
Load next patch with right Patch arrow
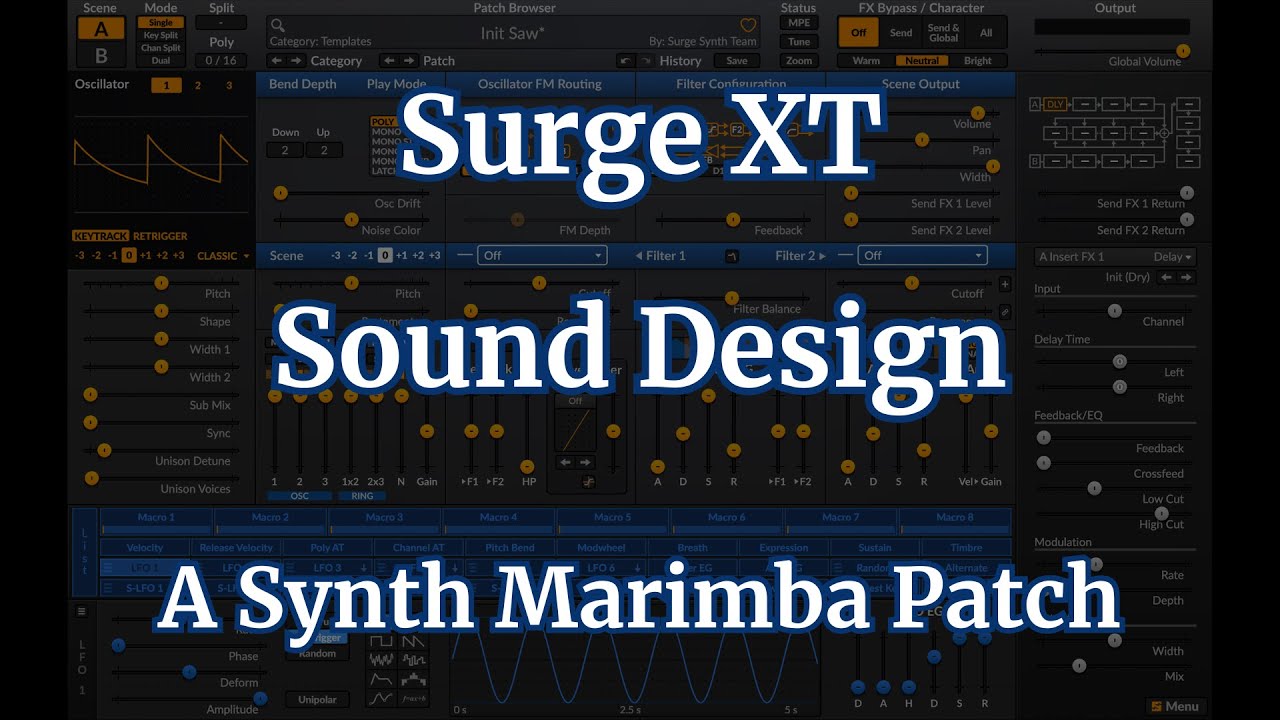click(x=410, y=61)
